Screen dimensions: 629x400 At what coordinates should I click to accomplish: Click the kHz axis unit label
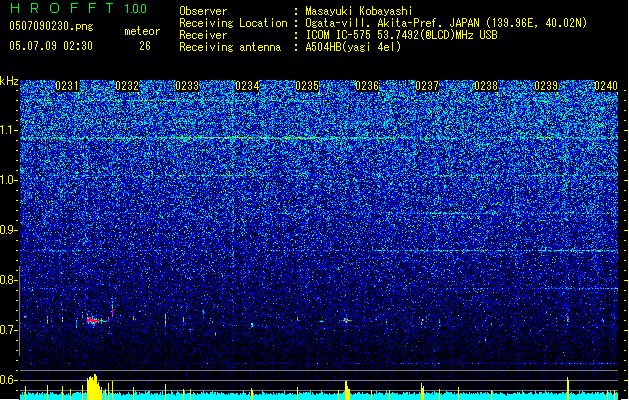(x=9, y=81)
